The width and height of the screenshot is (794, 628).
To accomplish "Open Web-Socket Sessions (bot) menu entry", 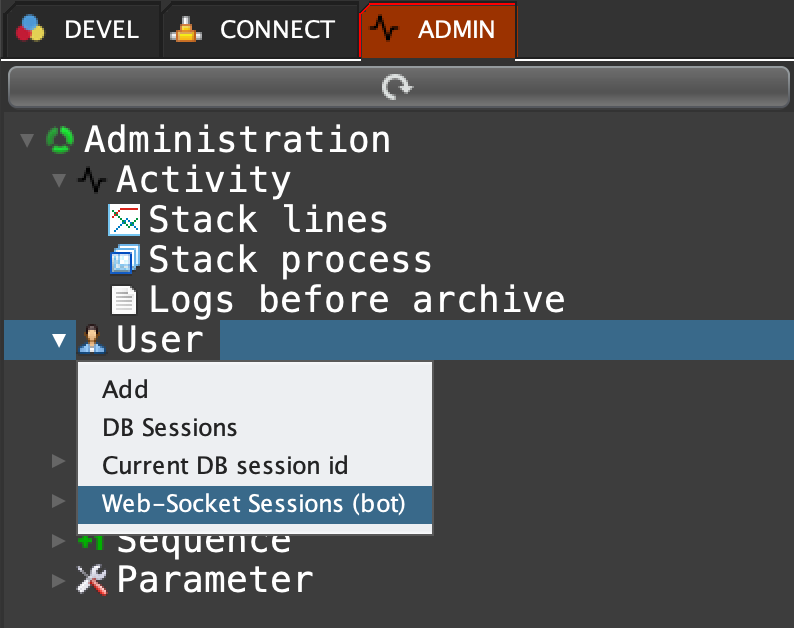I will pos(254,504).
